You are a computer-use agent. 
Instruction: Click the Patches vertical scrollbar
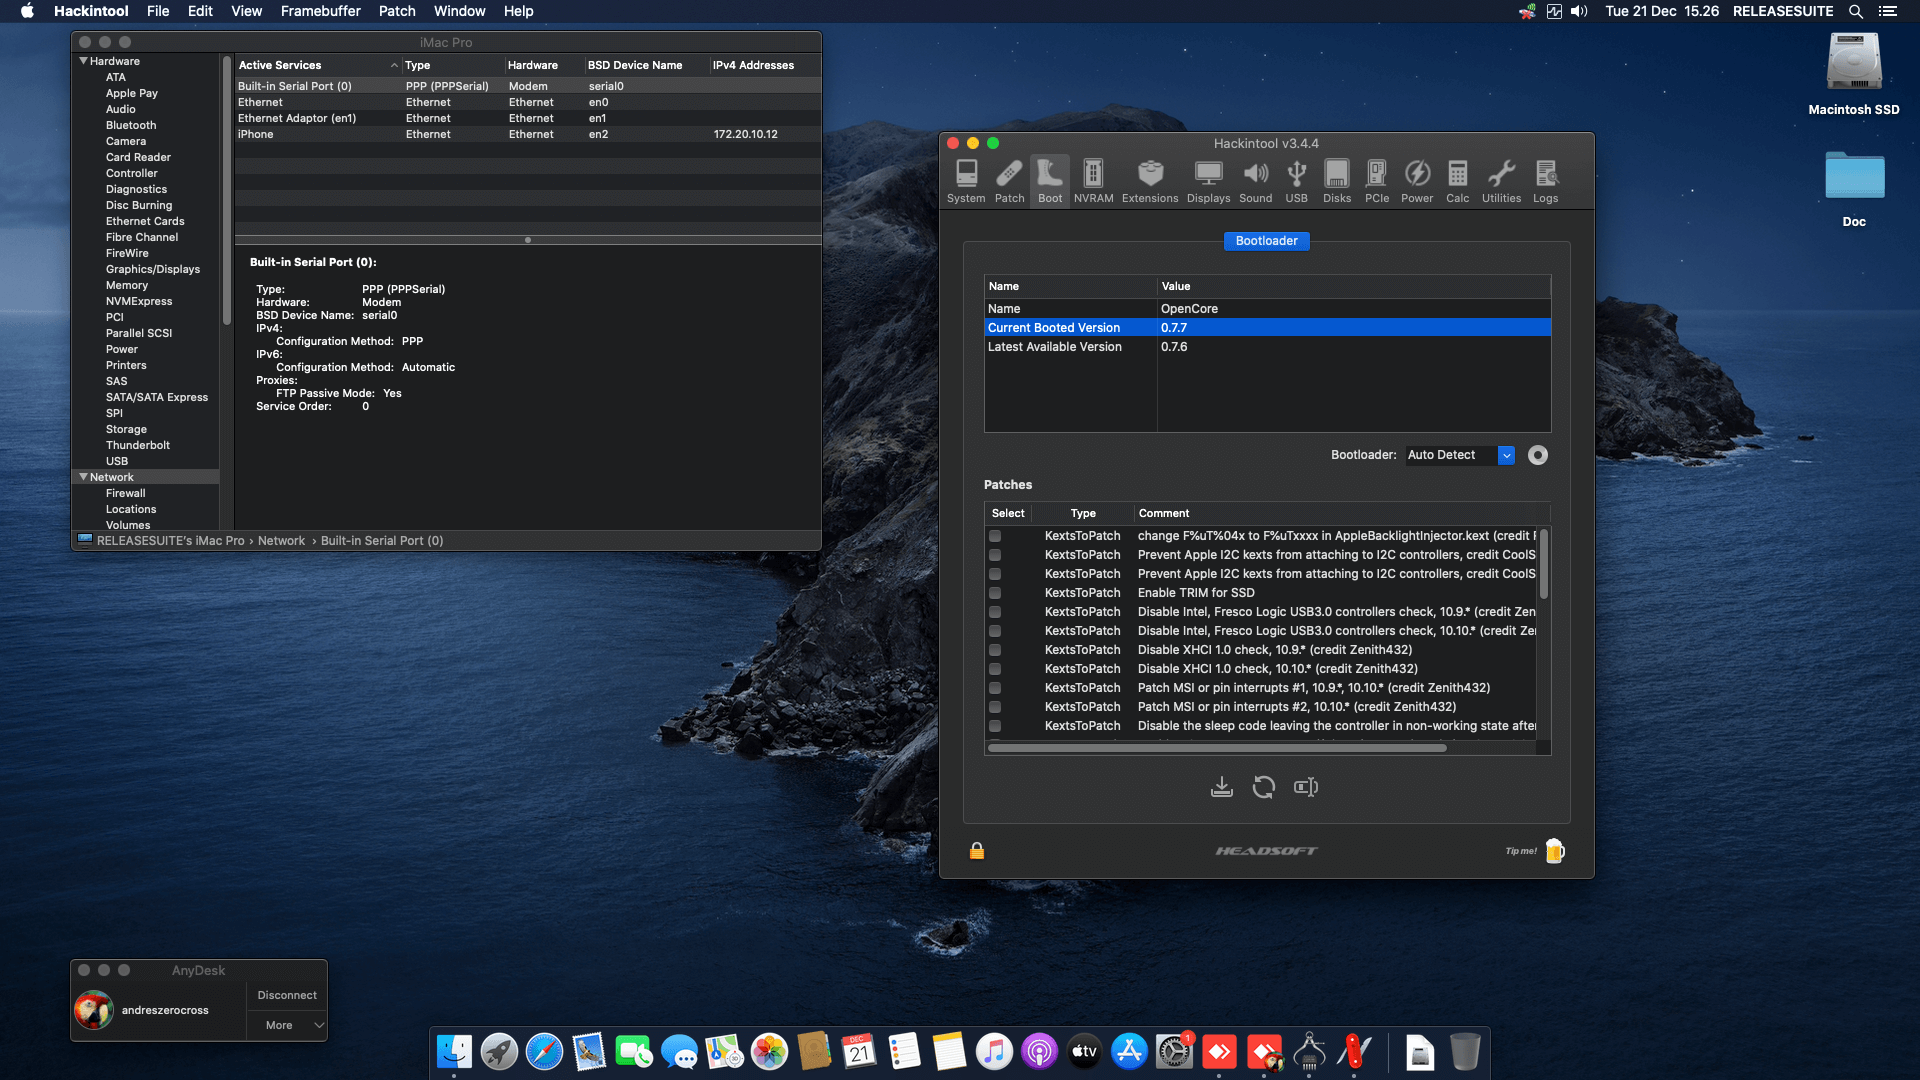(x=1544, y=564)
